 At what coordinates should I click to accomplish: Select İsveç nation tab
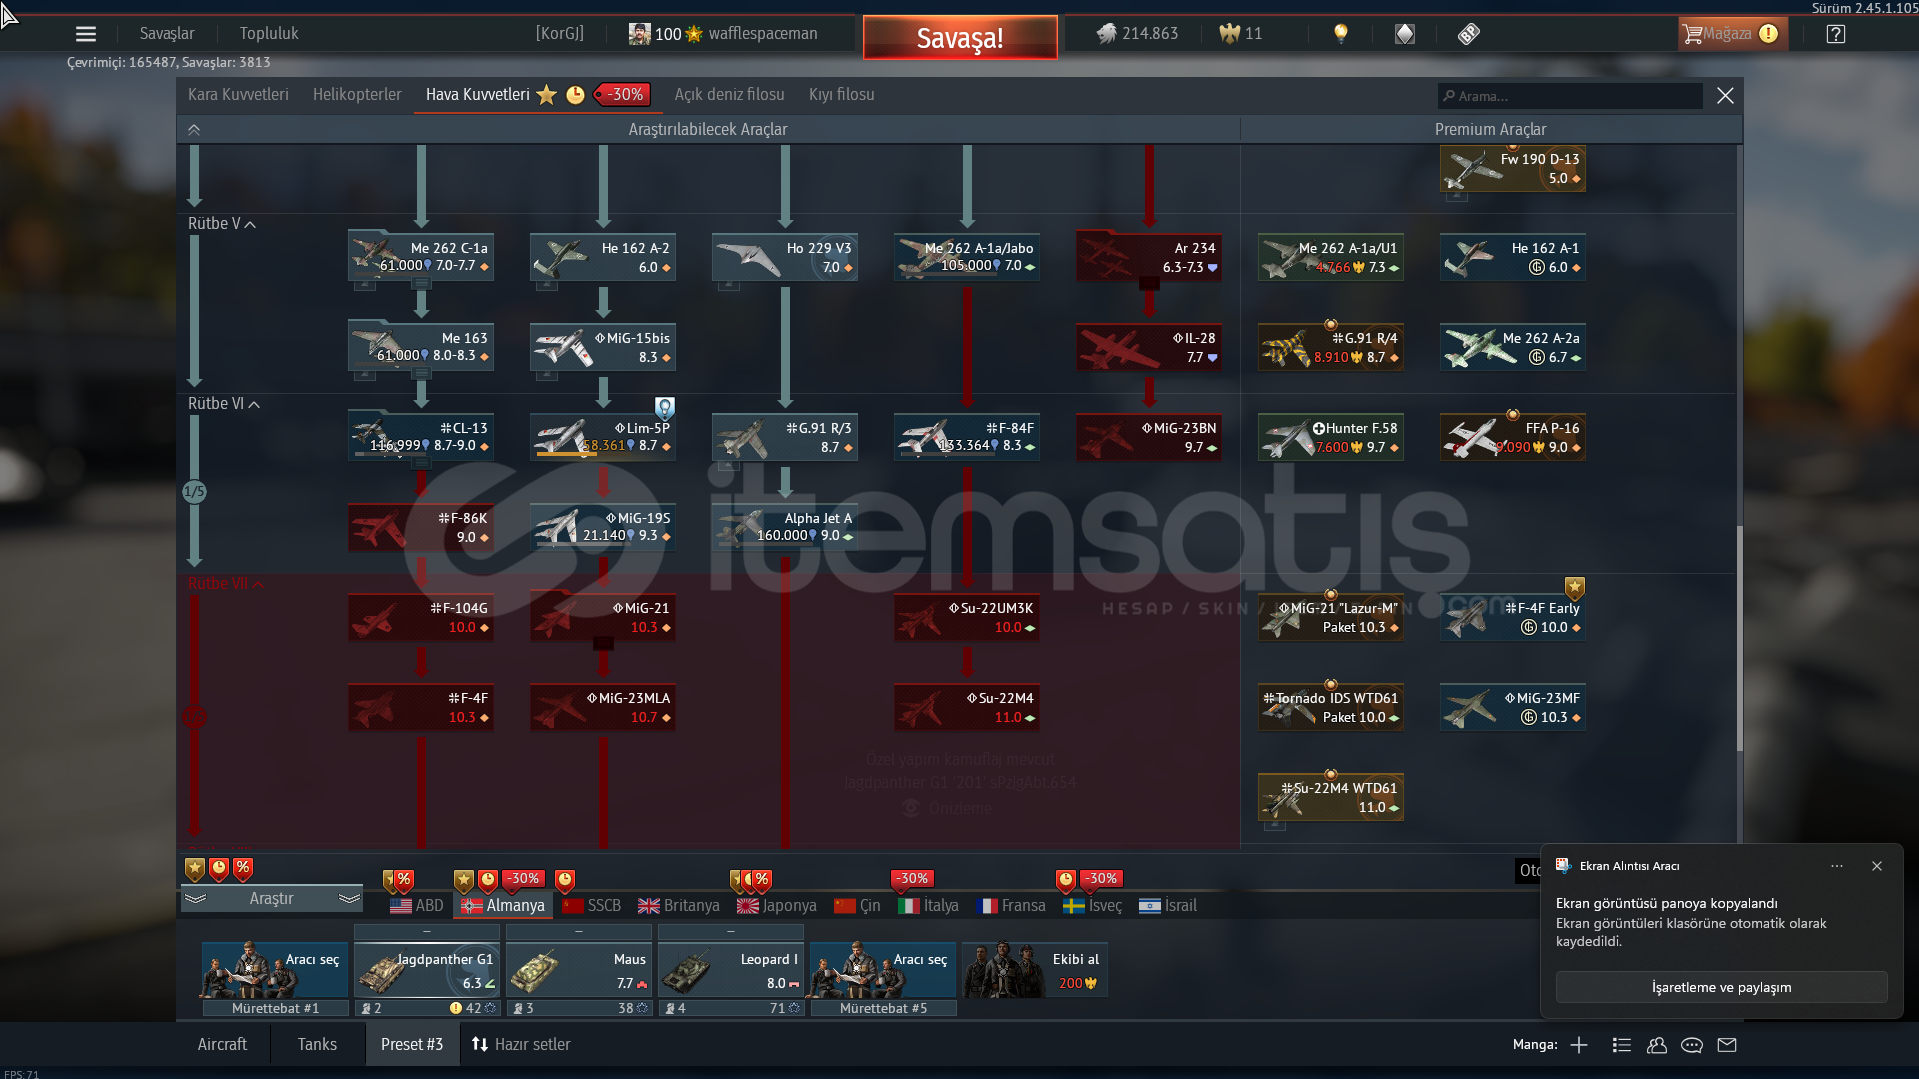[x=1093, y=906]
